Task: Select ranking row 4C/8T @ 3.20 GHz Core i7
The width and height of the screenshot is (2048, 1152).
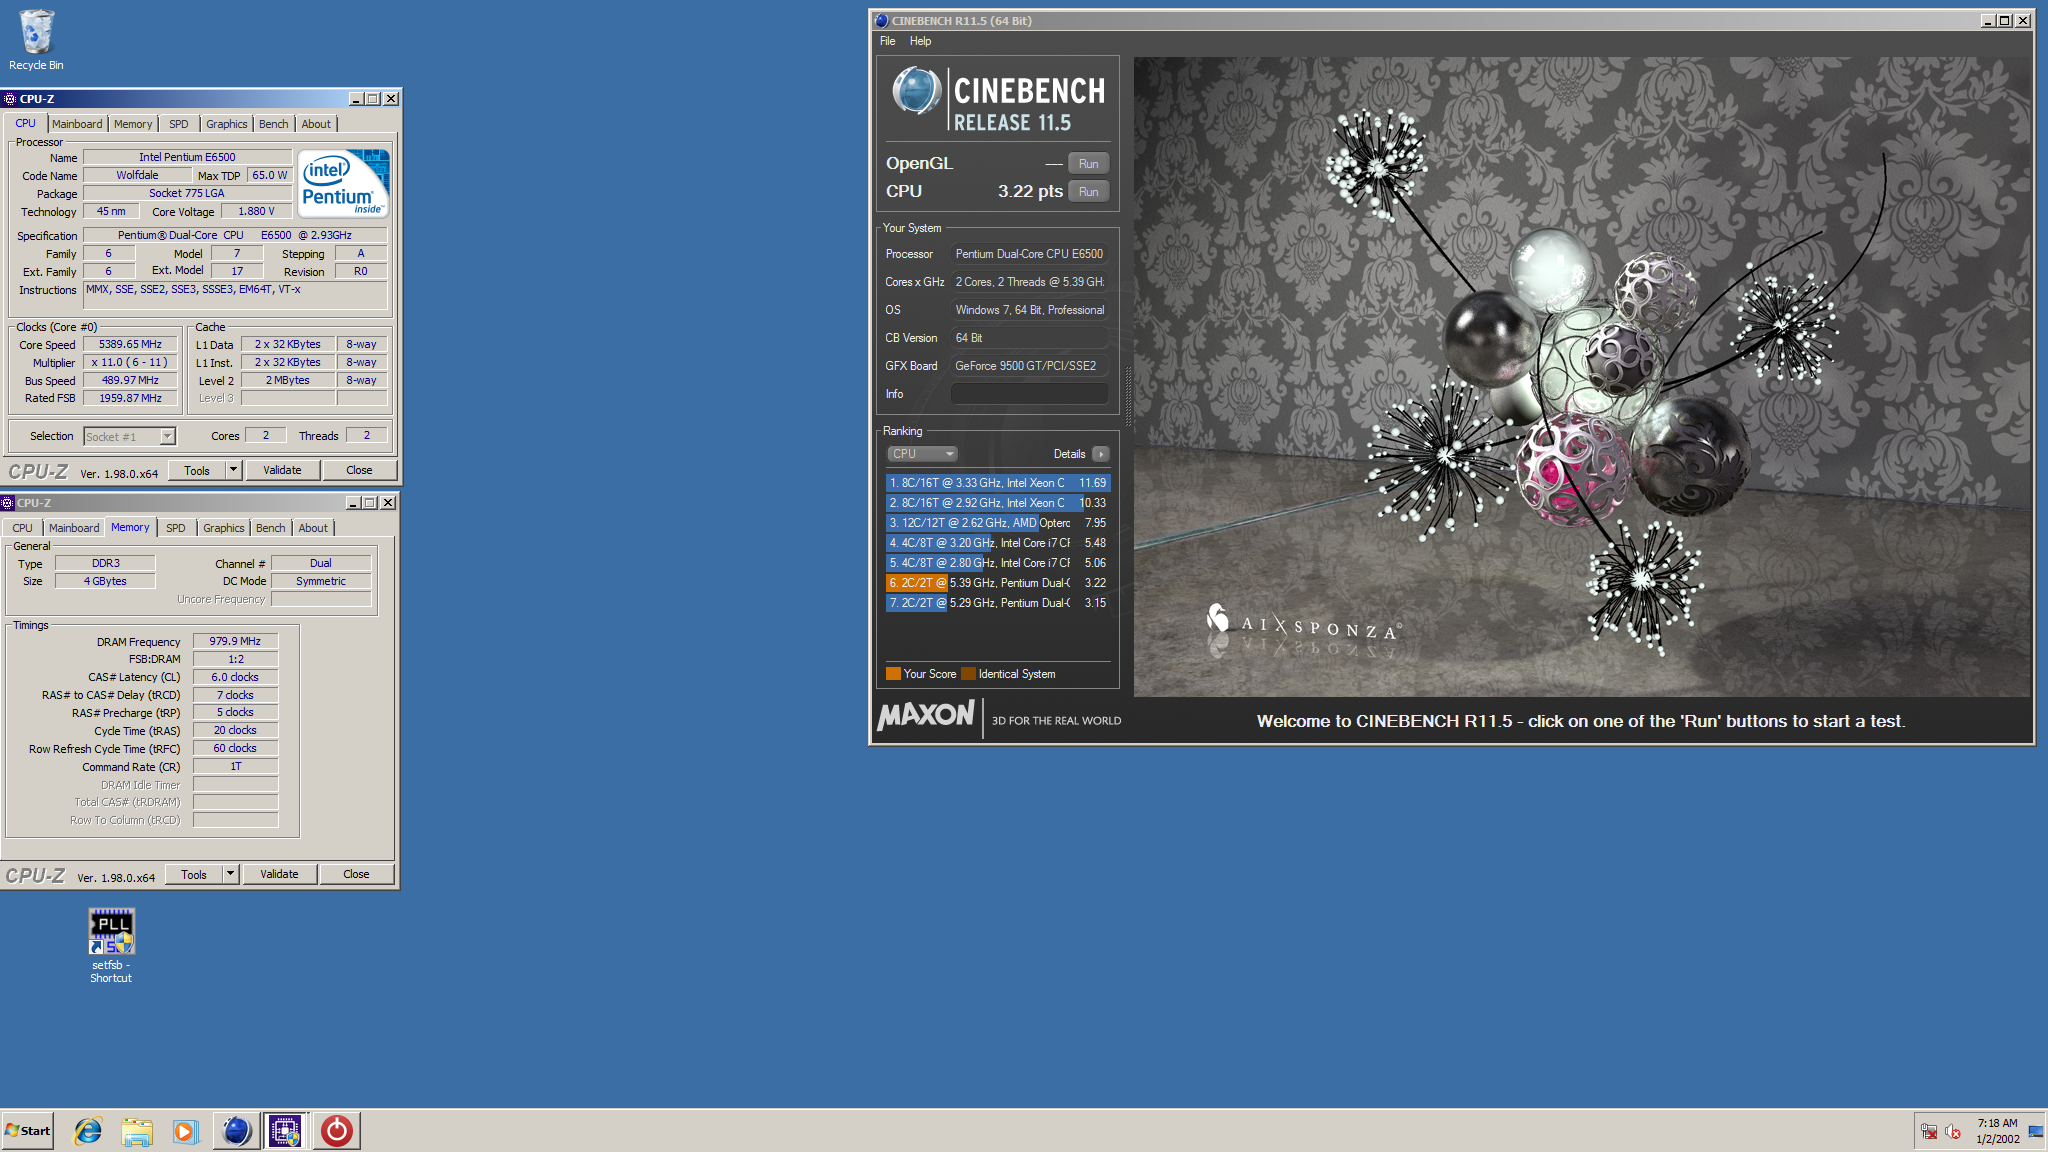Action: [x=998, y=543]
